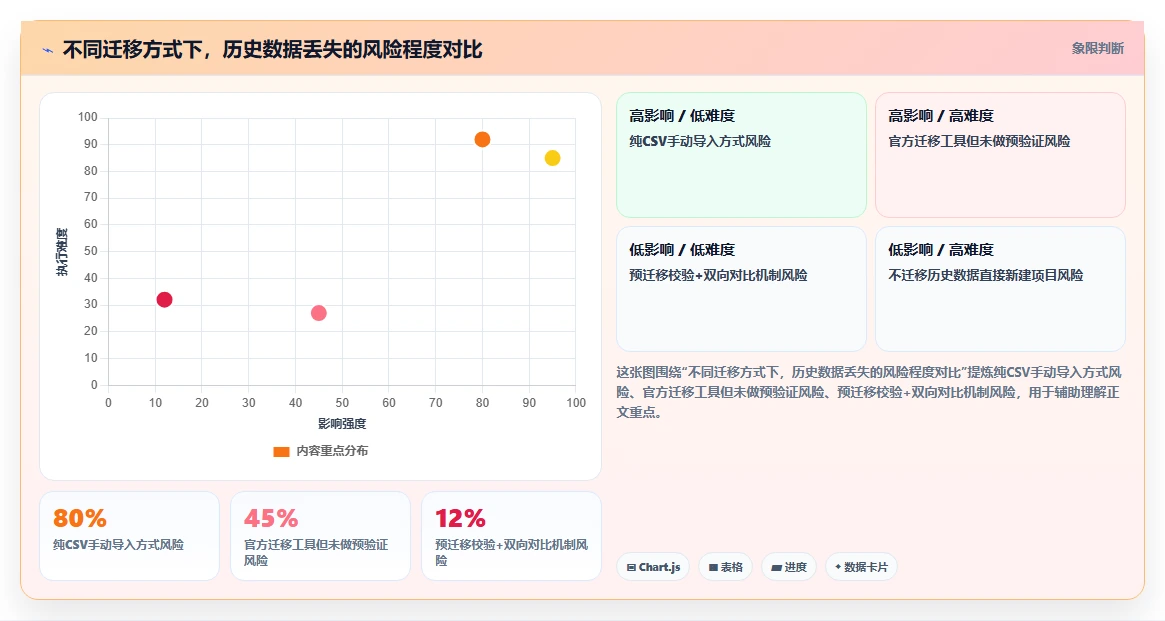Click text 不迁移历史数据直接新建项目风险
1165x621 pixels.
[985, 275]
